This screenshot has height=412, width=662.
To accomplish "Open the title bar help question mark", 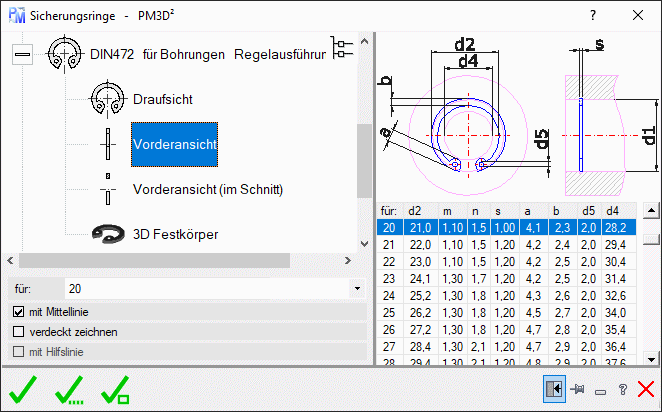I will [593, 15].
